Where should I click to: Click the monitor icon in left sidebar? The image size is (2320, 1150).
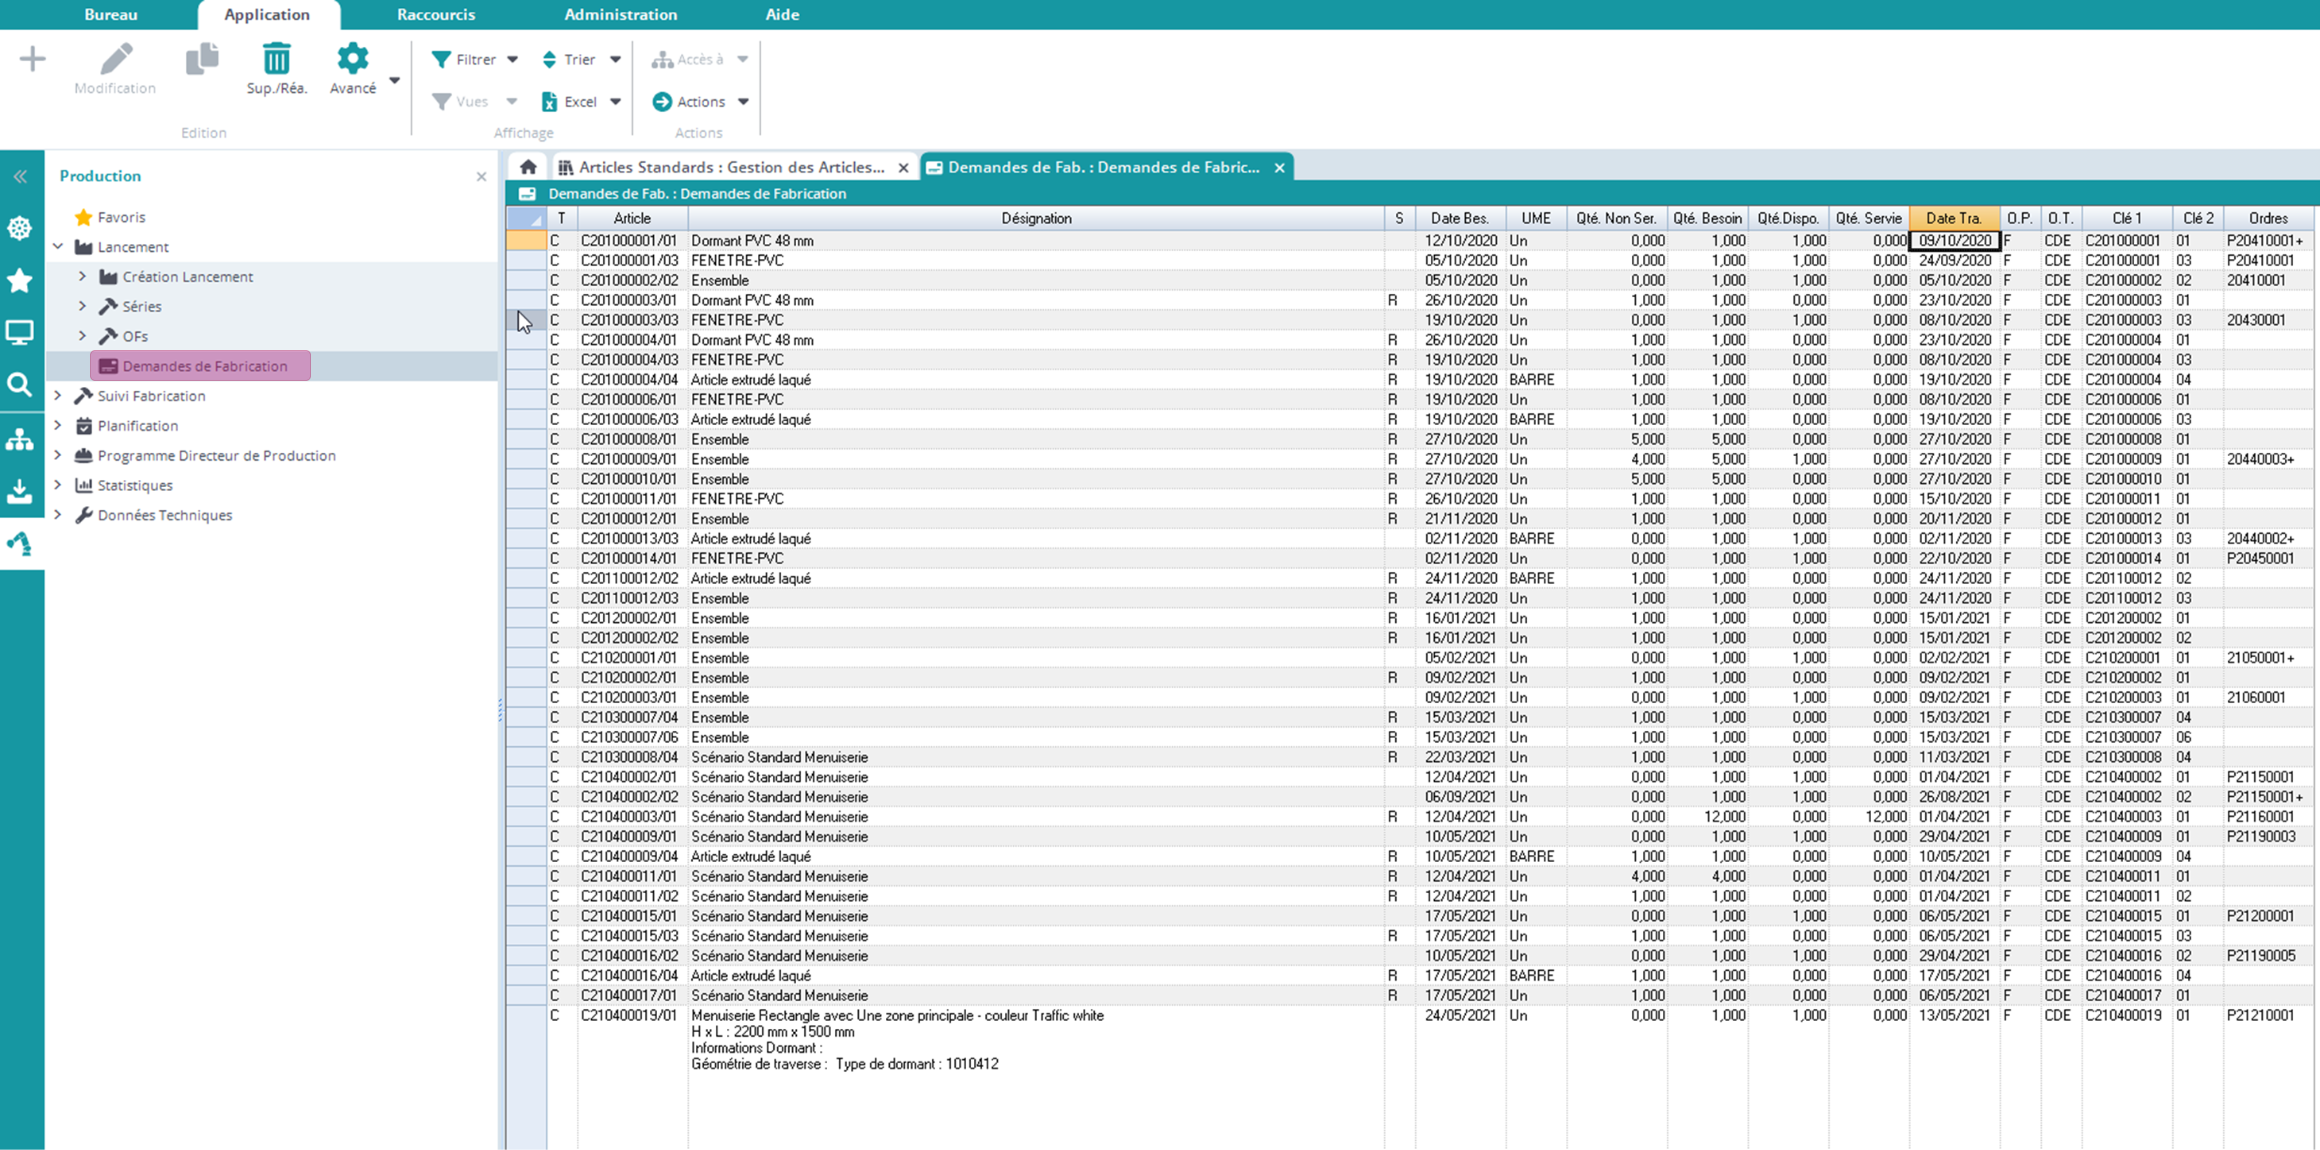point(20,332)
